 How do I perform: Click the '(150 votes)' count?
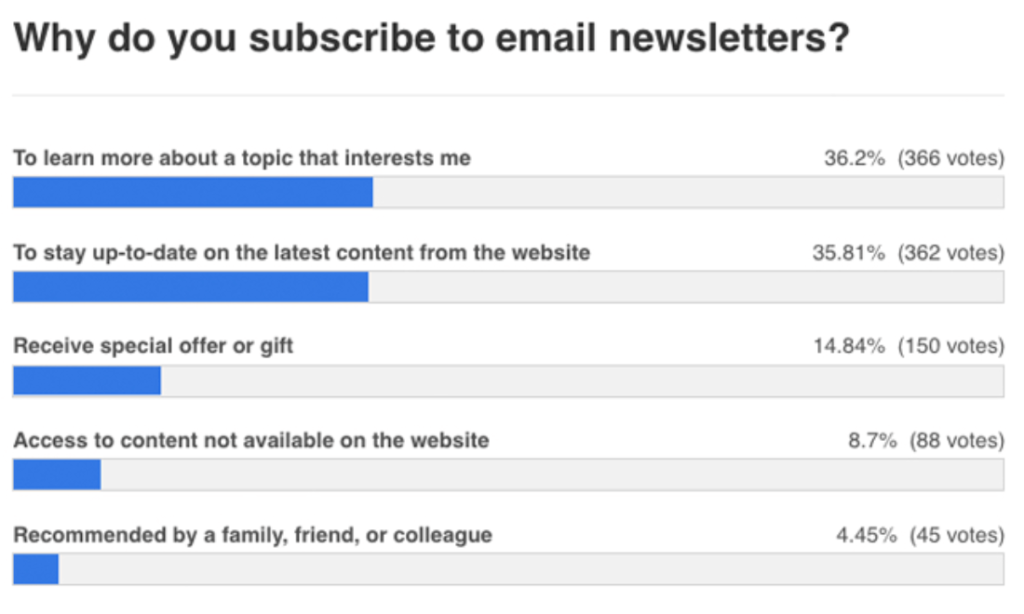tap(951, 346)
